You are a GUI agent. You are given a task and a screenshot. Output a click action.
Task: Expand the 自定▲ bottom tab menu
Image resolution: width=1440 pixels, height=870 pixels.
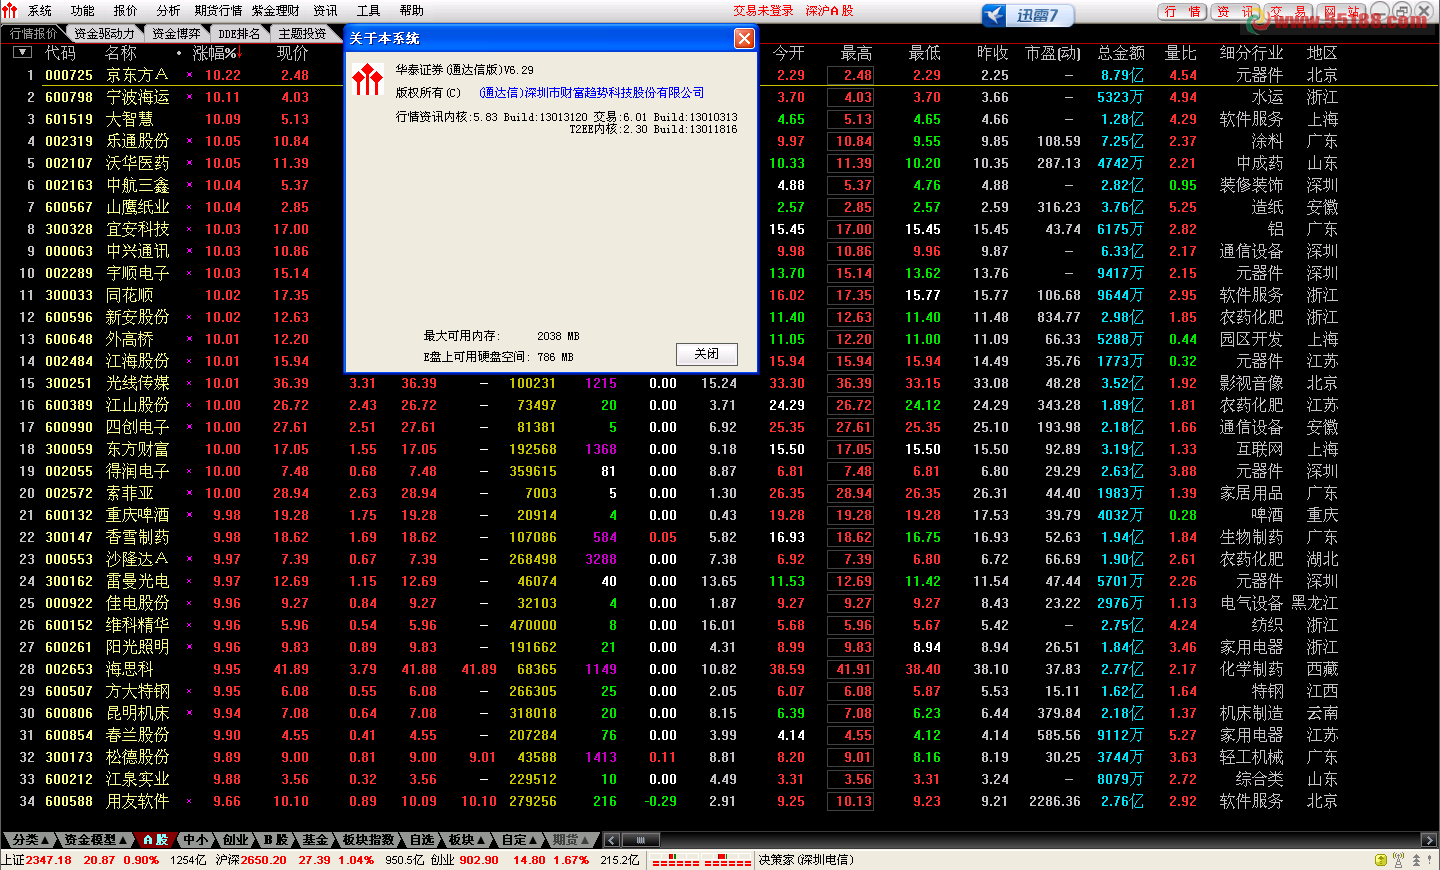click(x=519, y=840)
